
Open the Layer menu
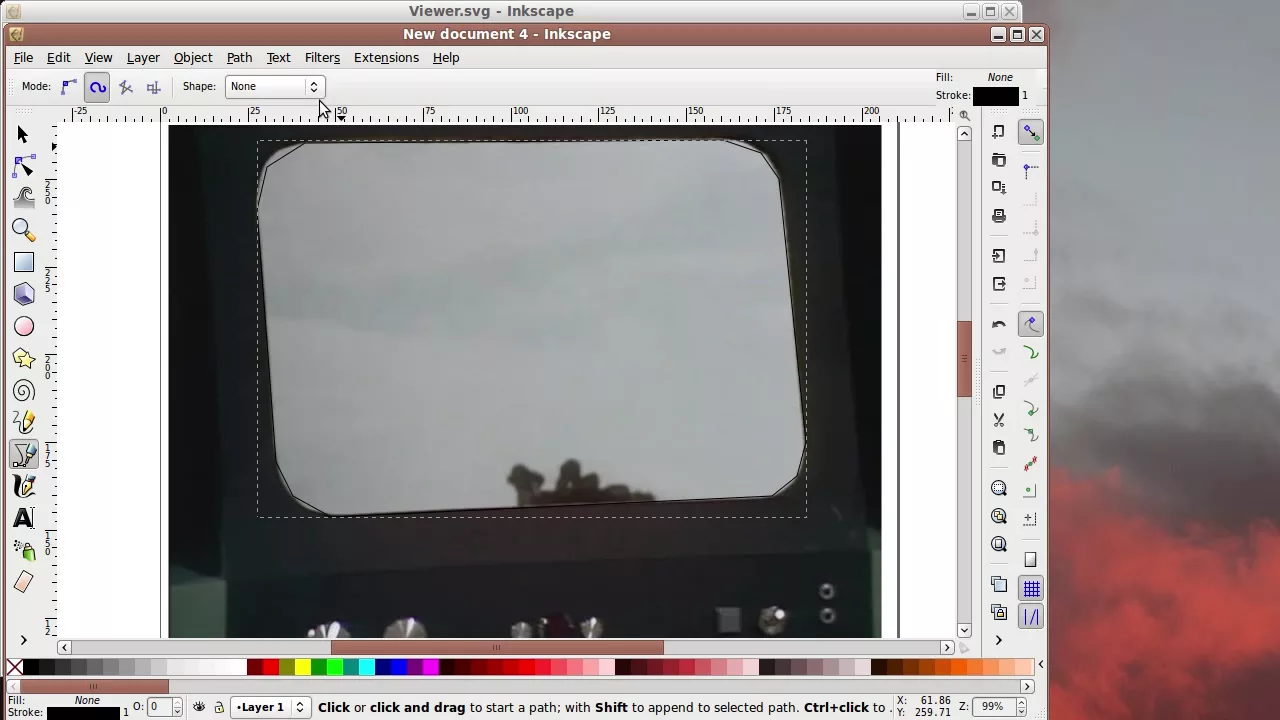(x=143, y=58)
